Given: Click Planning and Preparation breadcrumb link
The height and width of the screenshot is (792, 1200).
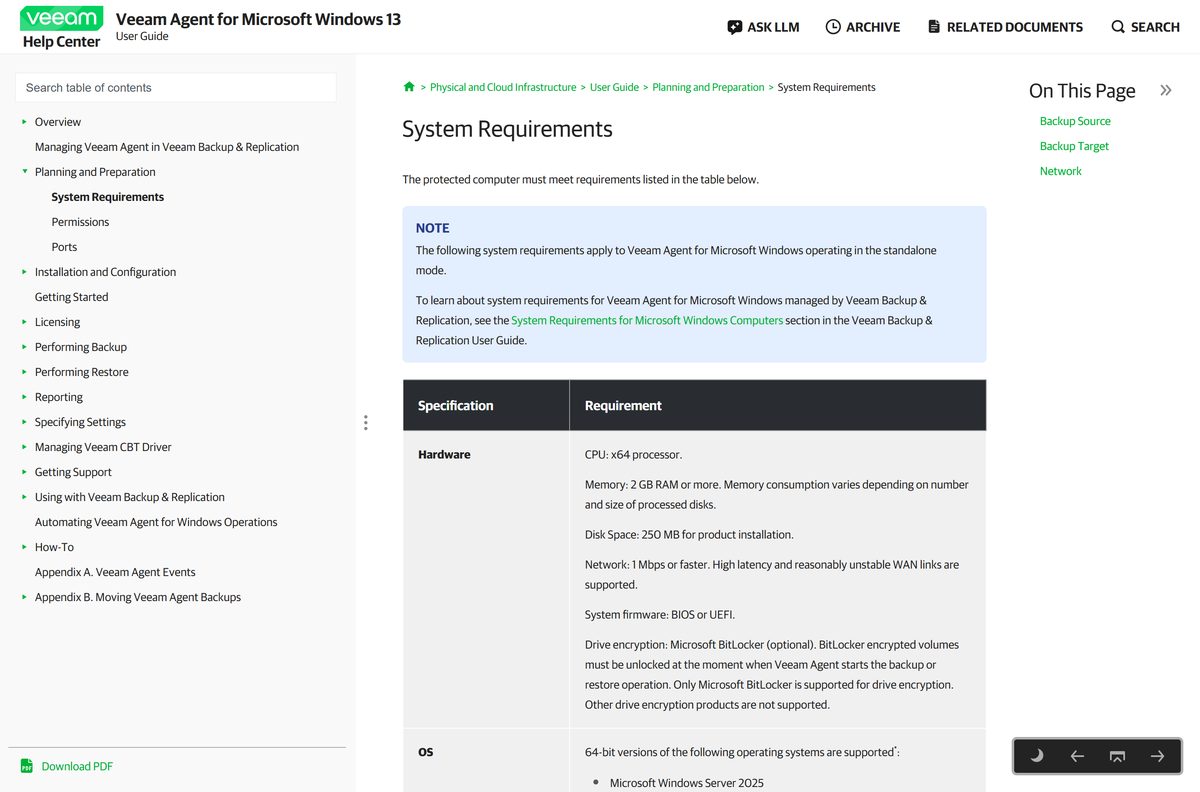Looking at the screenshot, I should [x=708, y=87].
